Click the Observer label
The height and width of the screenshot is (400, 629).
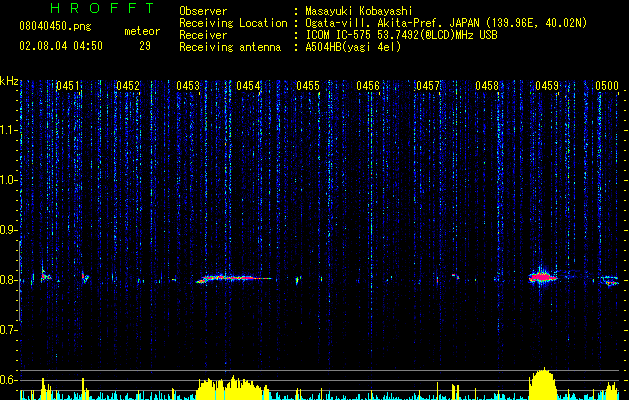pos(203,11)
